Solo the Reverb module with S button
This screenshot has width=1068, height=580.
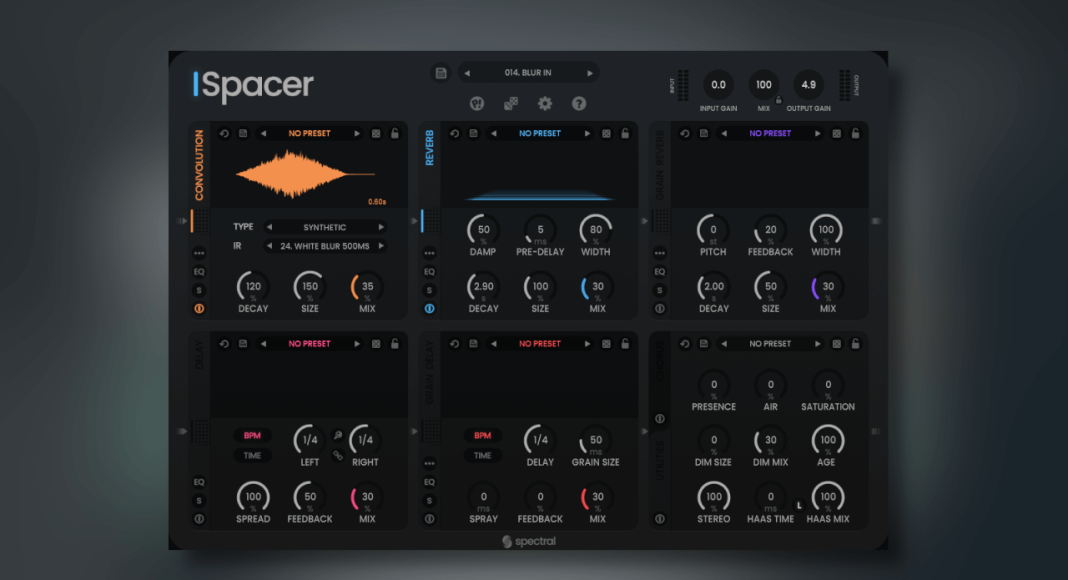(429, 290)
